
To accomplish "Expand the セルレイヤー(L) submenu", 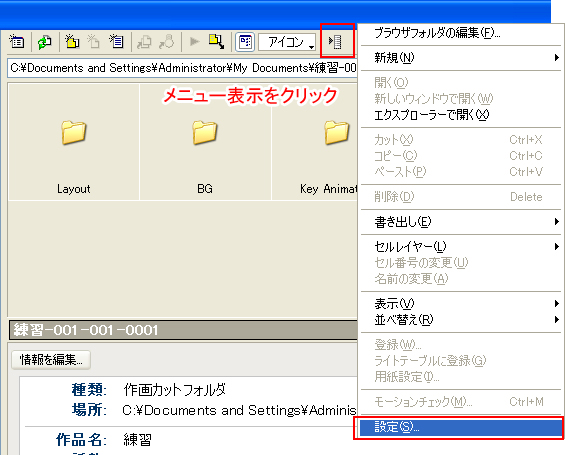I will point(461,247).
